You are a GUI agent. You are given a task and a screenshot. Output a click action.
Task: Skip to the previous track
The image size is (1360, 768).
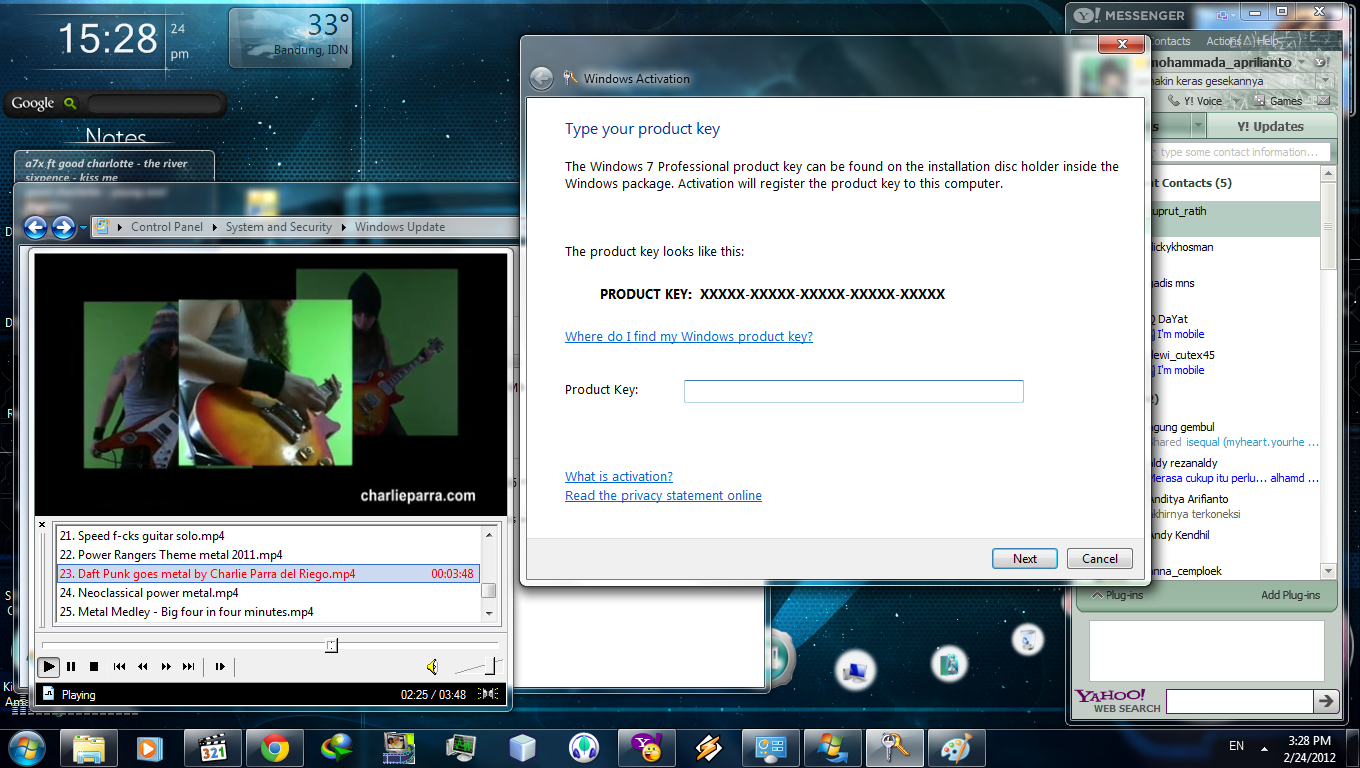tap(120, 666)
